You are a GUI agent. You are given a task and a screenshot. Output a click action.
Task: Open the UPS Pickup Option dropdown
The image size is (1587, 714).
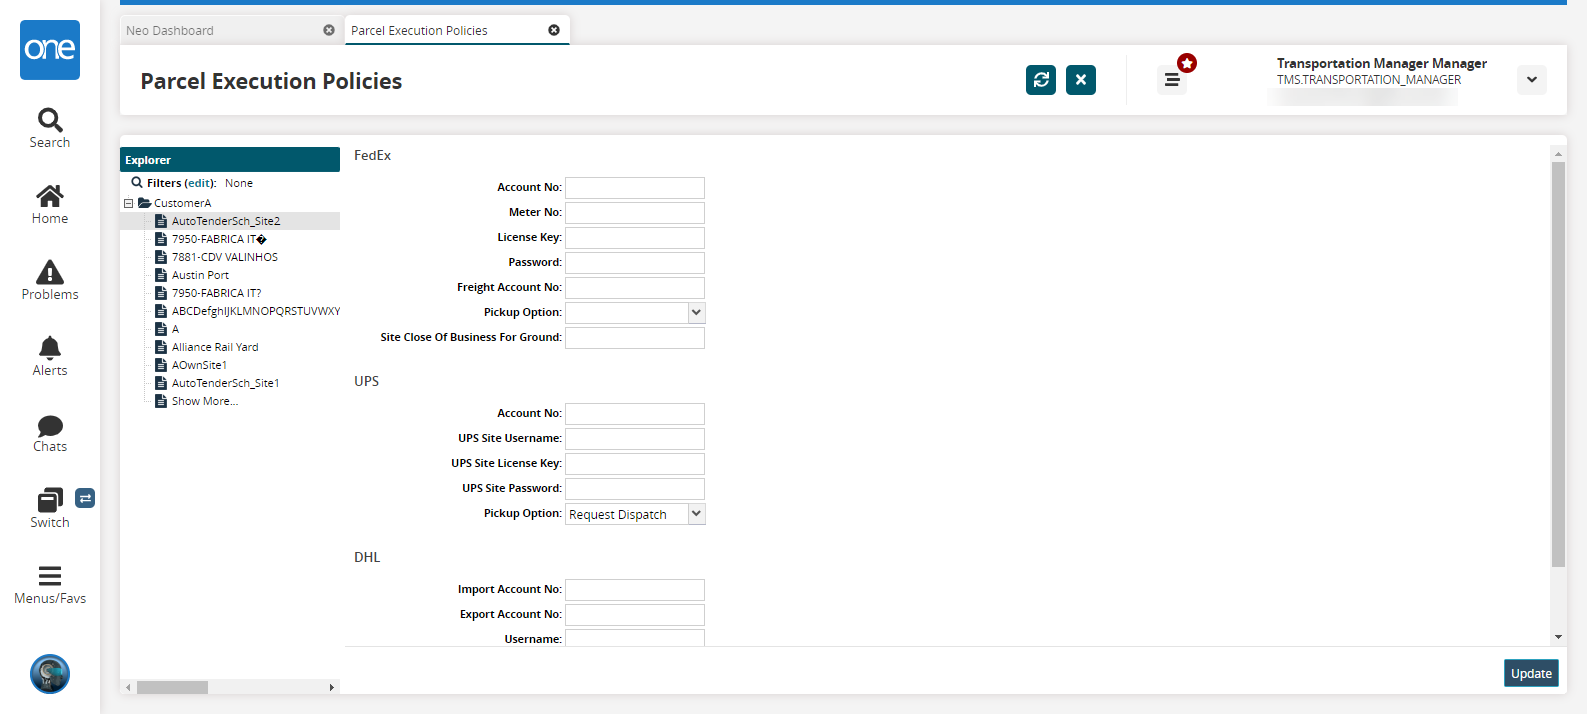[697, 513]
